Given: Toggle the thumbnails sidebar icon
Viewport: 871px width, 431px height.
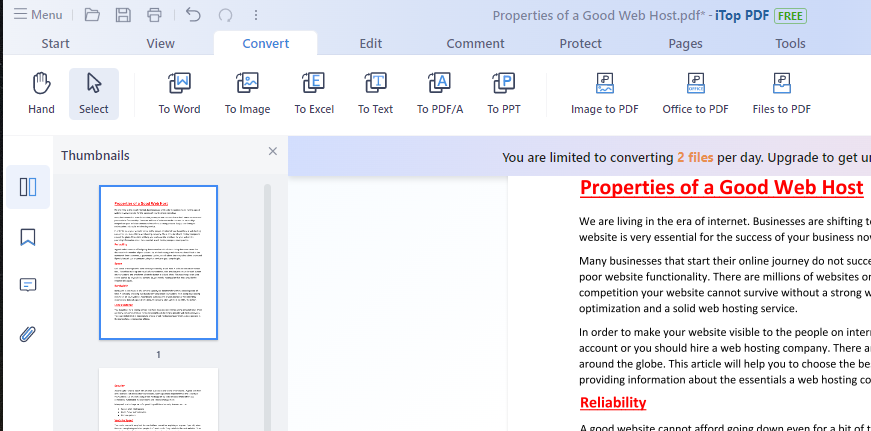Looking at the screenshot, I should (x=28, y=187).
